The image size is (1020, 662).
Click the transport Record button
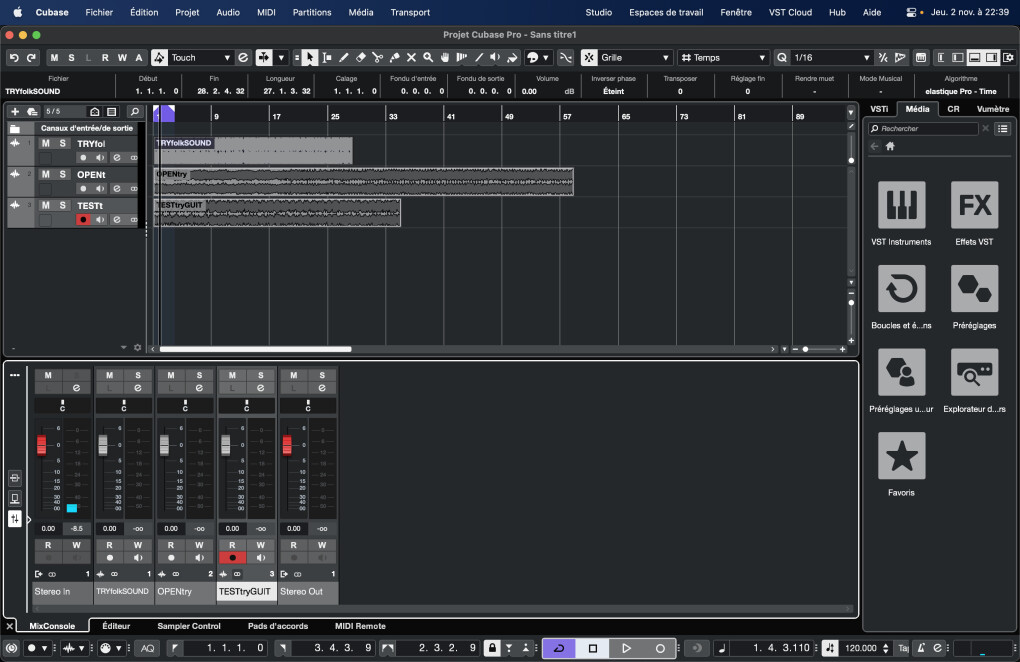tap(660, 648)
